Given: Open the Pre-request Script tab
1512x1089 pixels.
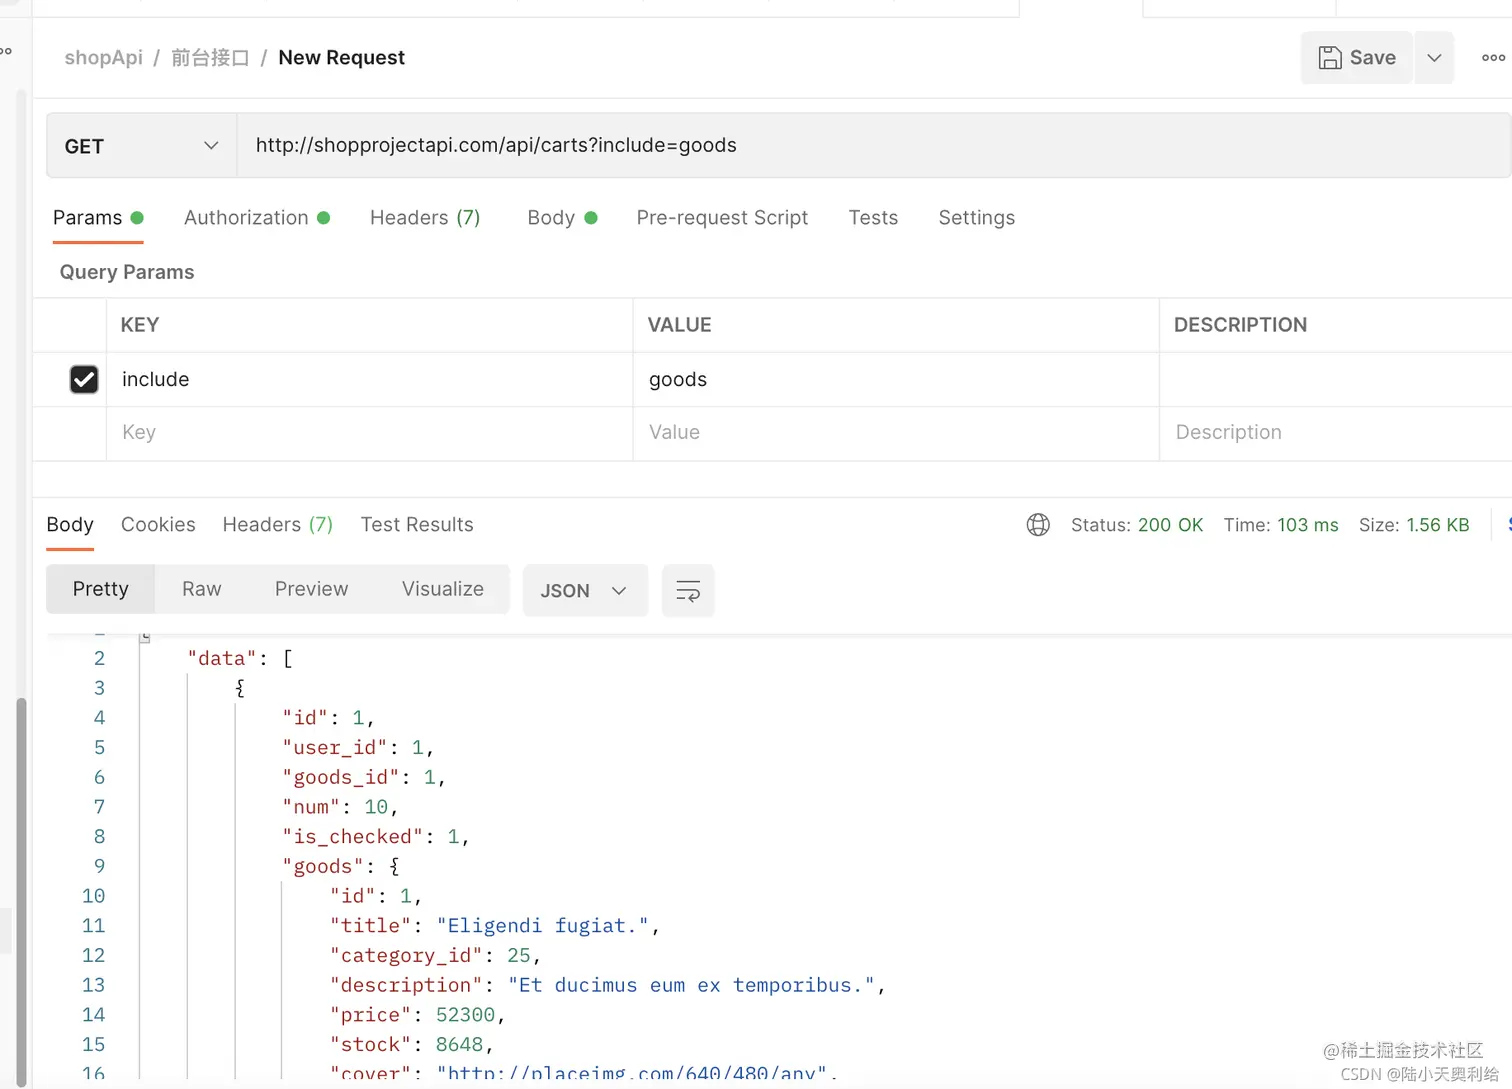Looking at the screenshot, I should [x=722, y=218].
